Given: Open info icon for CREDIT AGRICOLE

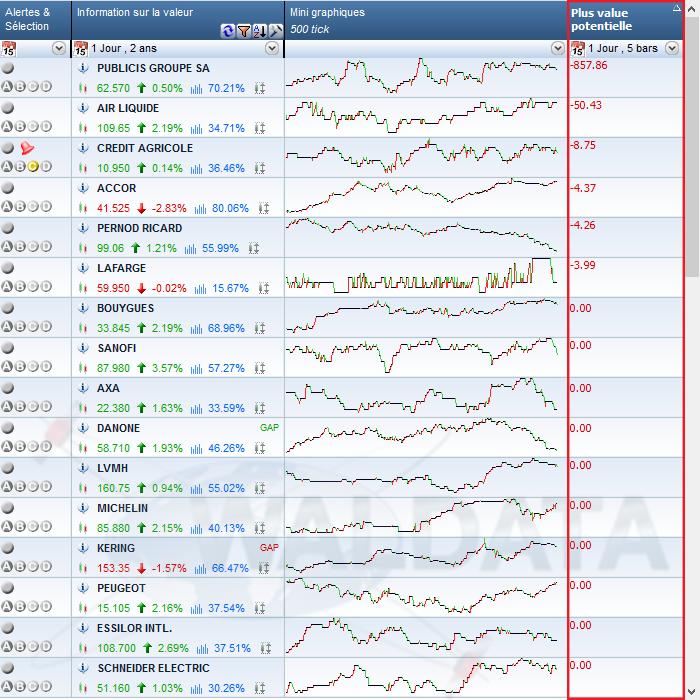Looking at the screenshot, I should coord(83,148).
